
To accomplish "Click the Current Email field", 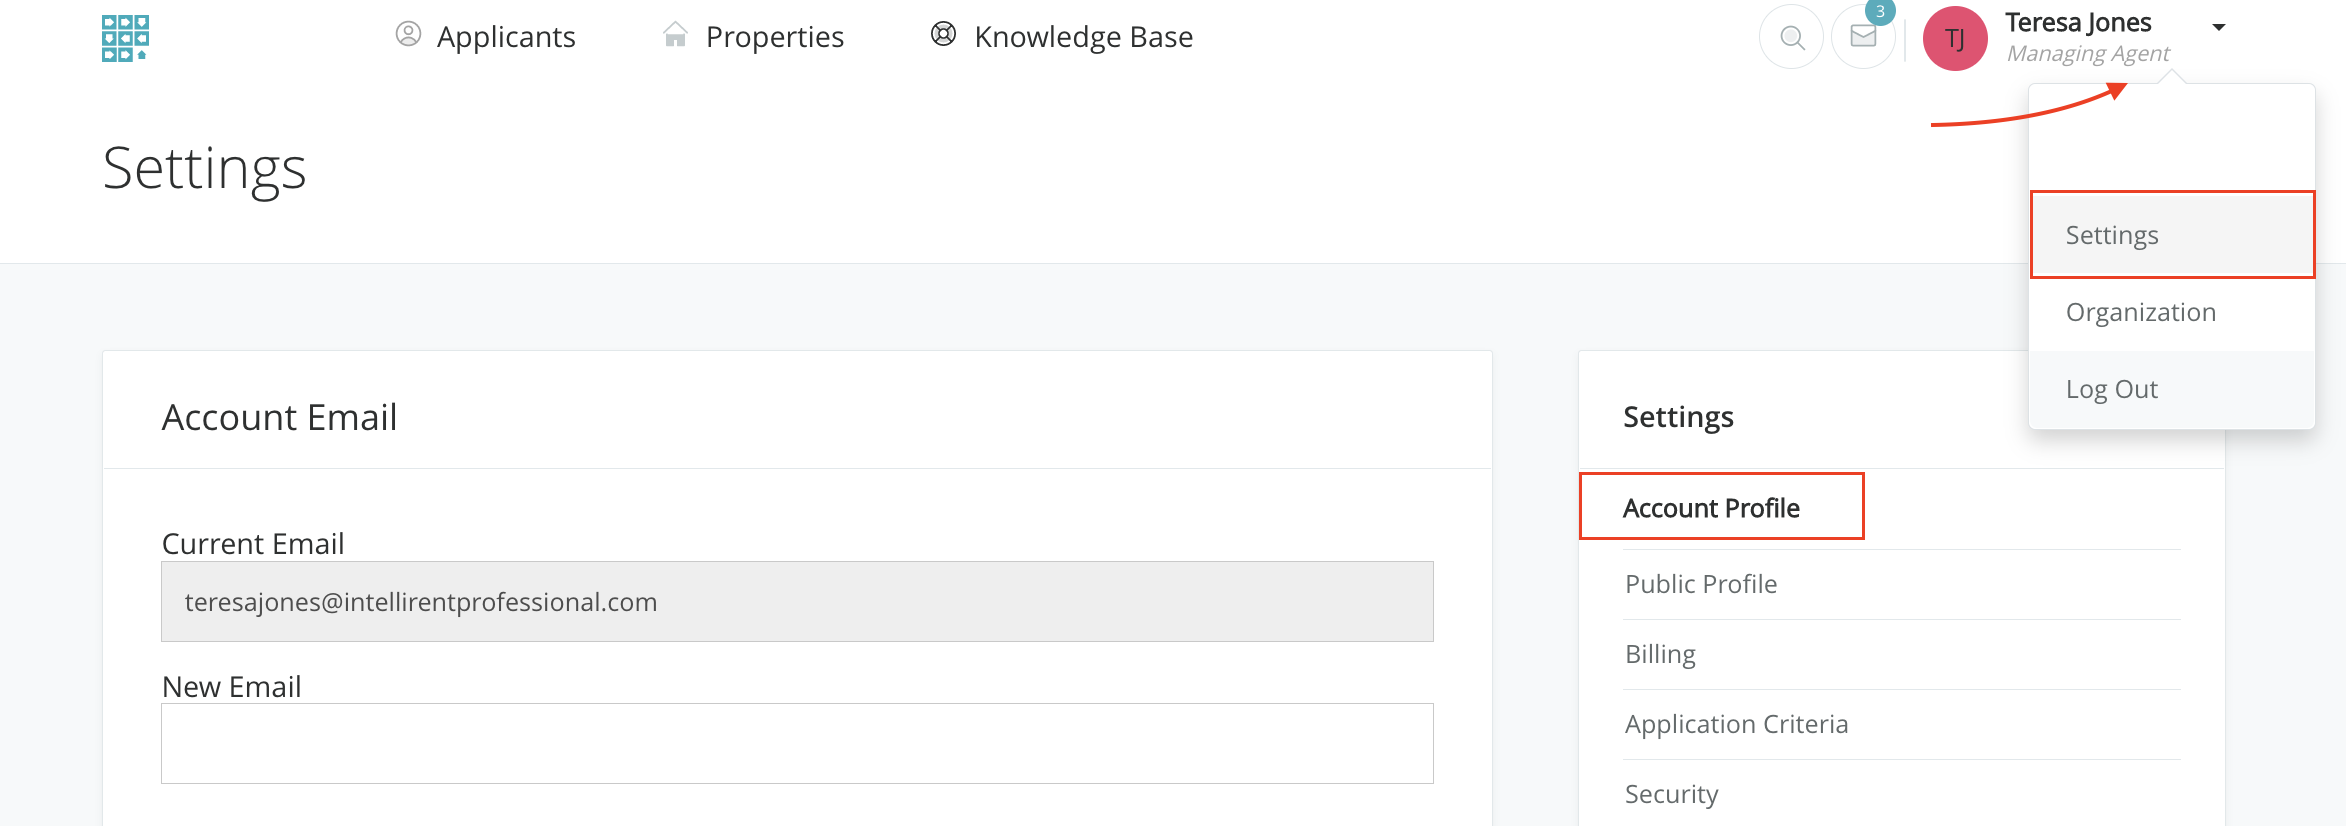I will coord(796,601).
